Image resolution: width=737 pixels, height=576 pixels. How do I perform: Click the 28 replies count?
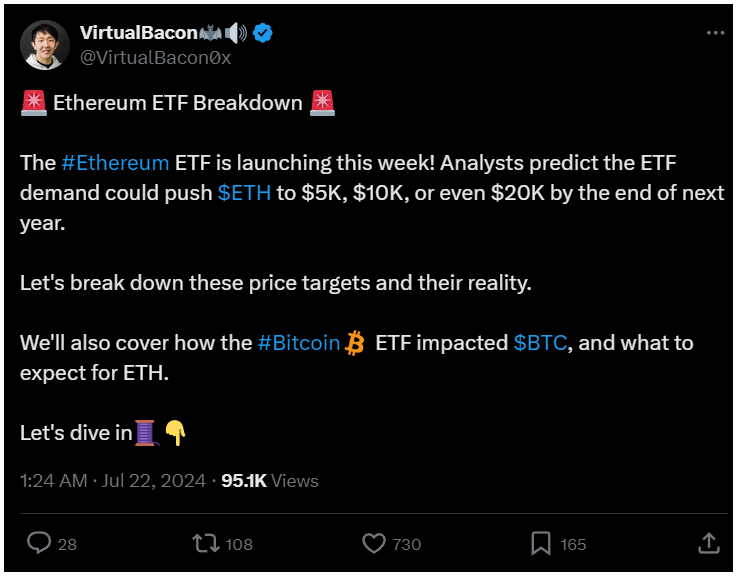(67, 544)
